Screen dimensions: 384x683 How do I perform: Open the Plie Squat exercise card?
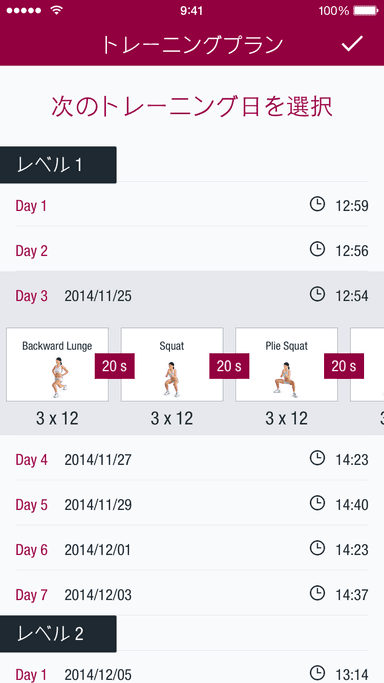click(286, 365)
